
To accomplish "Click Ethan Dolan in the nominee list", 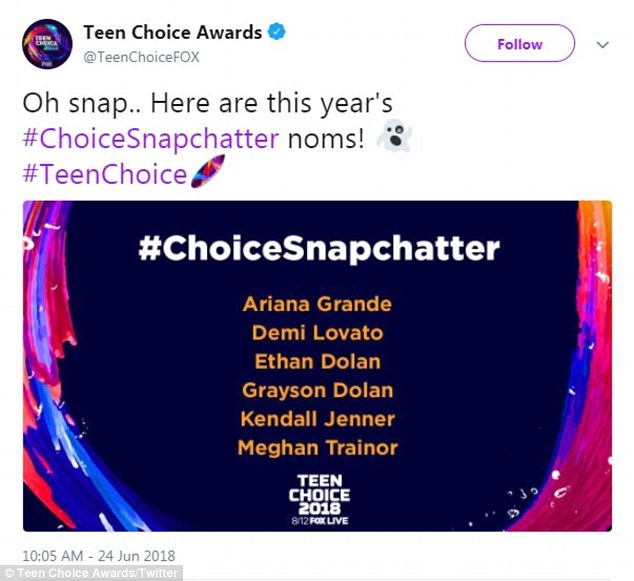I will [x=317, y=361].
